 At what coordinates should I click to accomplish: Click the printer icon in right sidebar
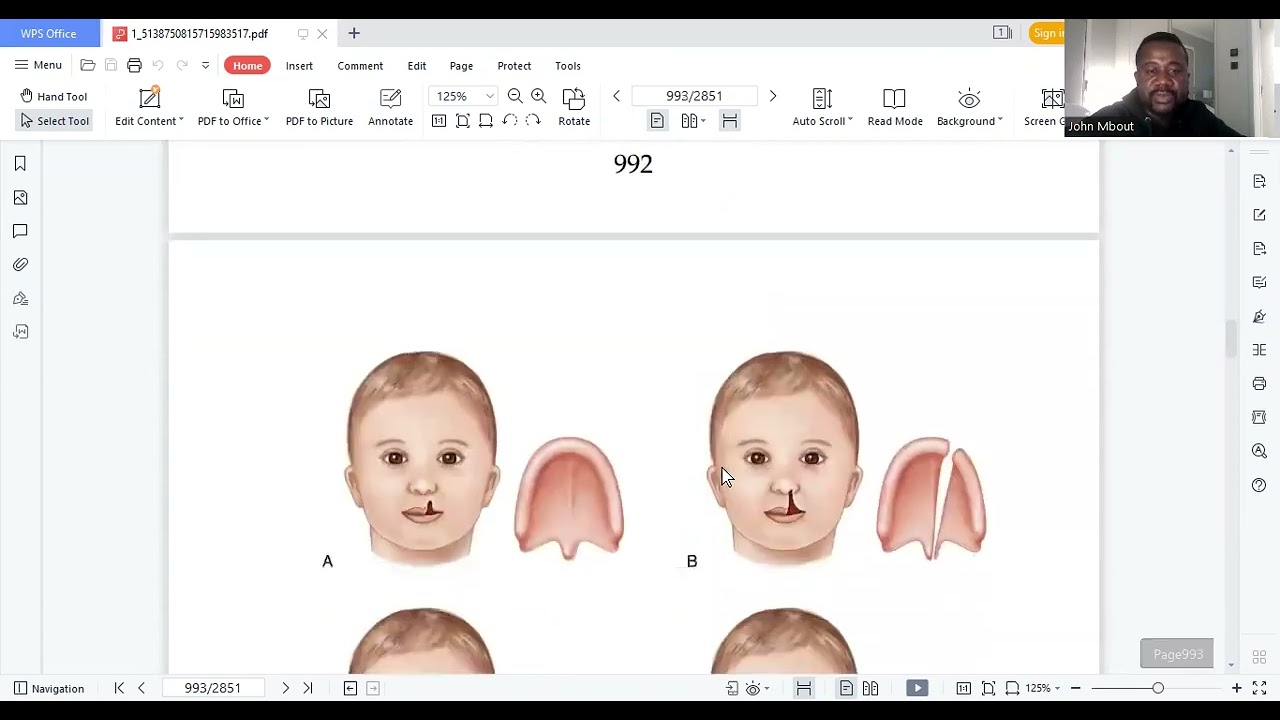point(1259,384)
